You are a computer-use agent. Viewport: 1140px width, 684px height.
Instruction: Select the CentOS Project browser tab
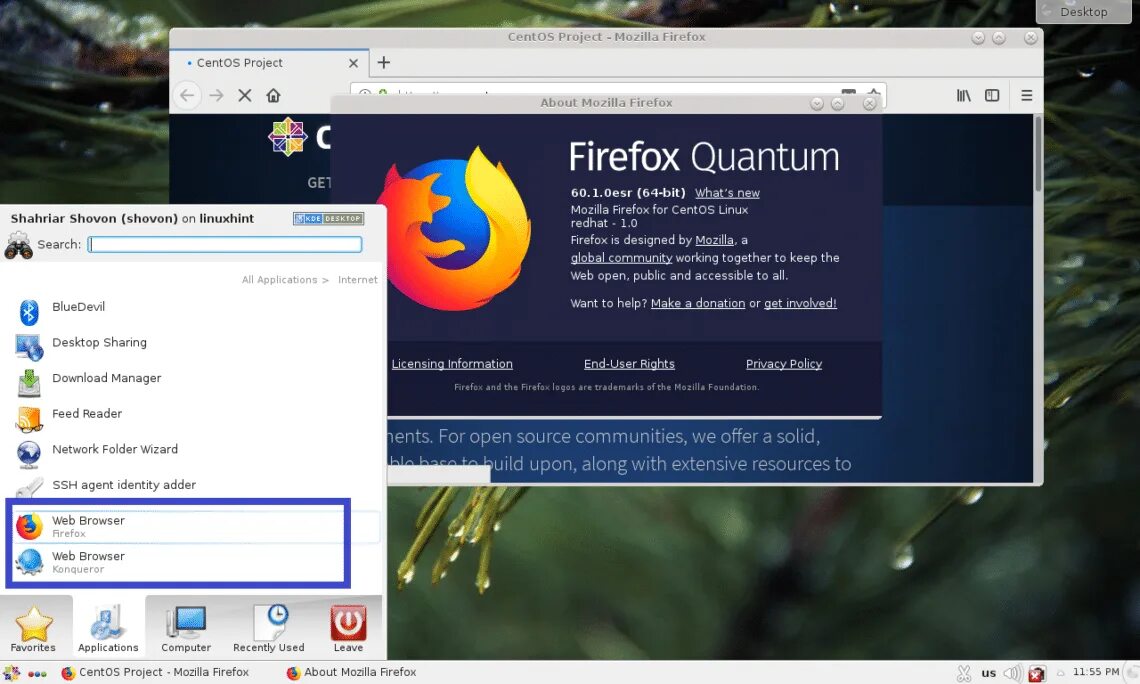click(269, 63)
